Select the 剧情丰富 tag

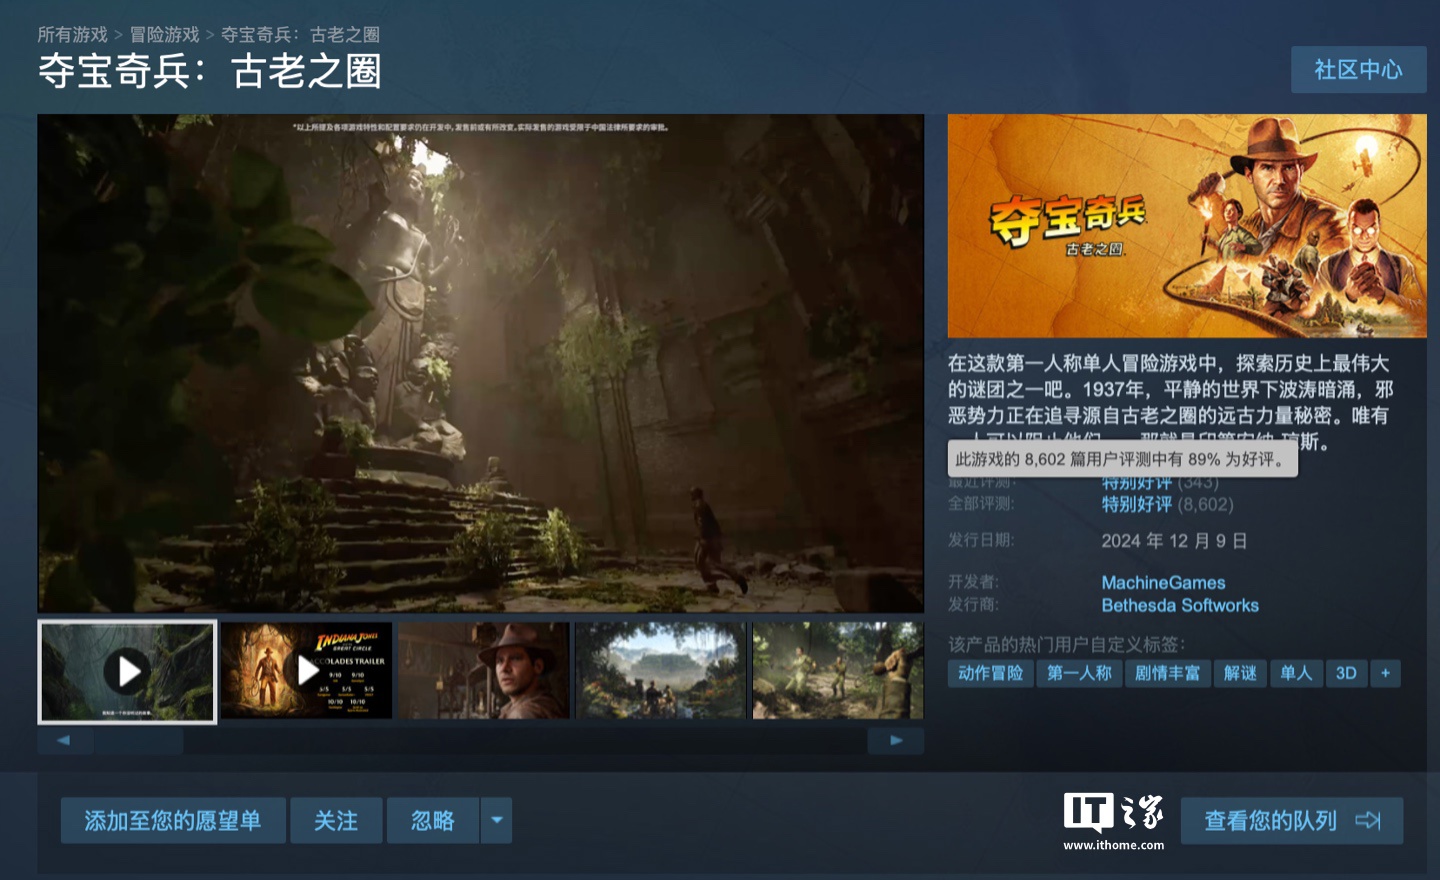(x=1167, y=673)
